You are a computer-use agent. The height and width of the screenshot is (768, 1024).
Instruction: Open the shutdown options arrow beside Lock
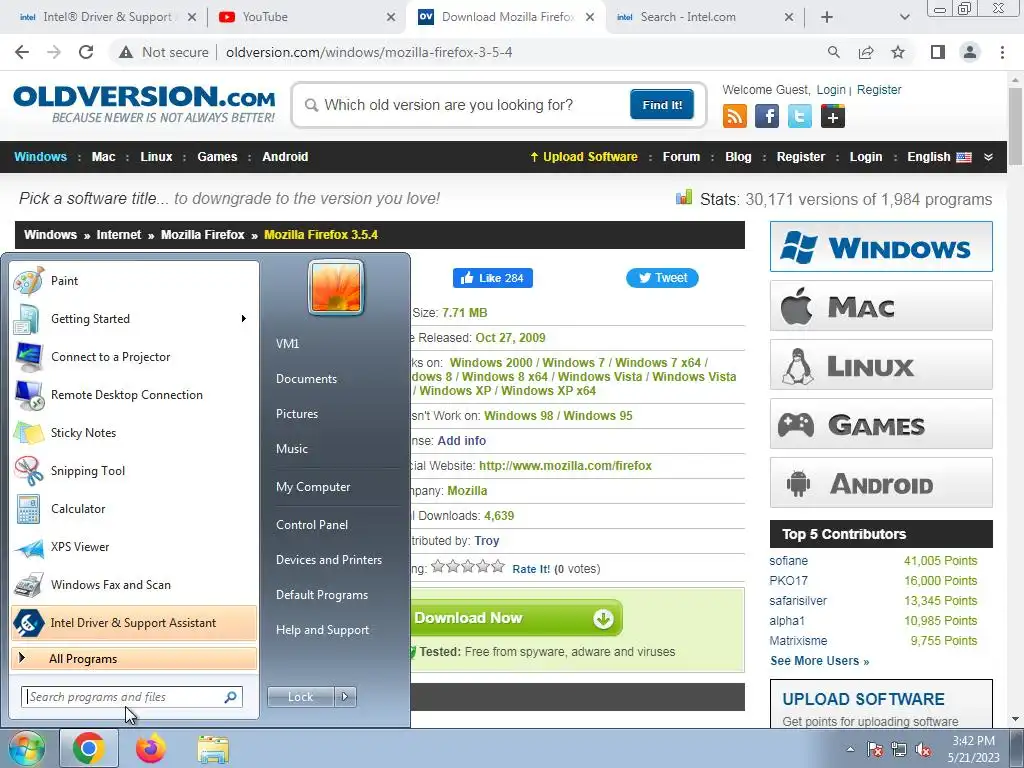[x=345, y=697]
